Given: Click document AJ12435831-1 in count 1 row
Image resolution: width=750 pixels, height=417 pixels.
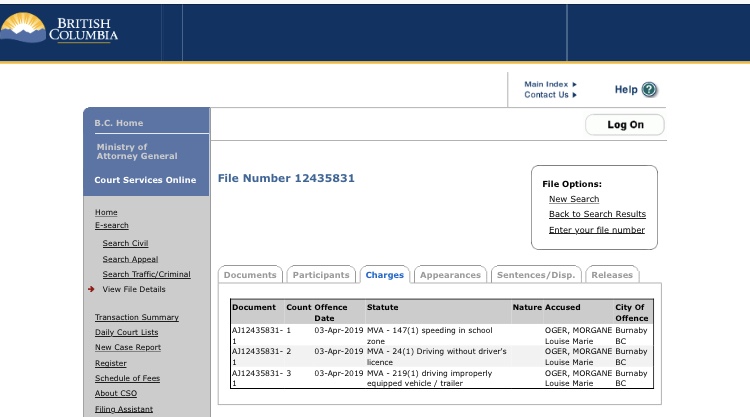Looking at the screenshot, I should pos(257,335).
